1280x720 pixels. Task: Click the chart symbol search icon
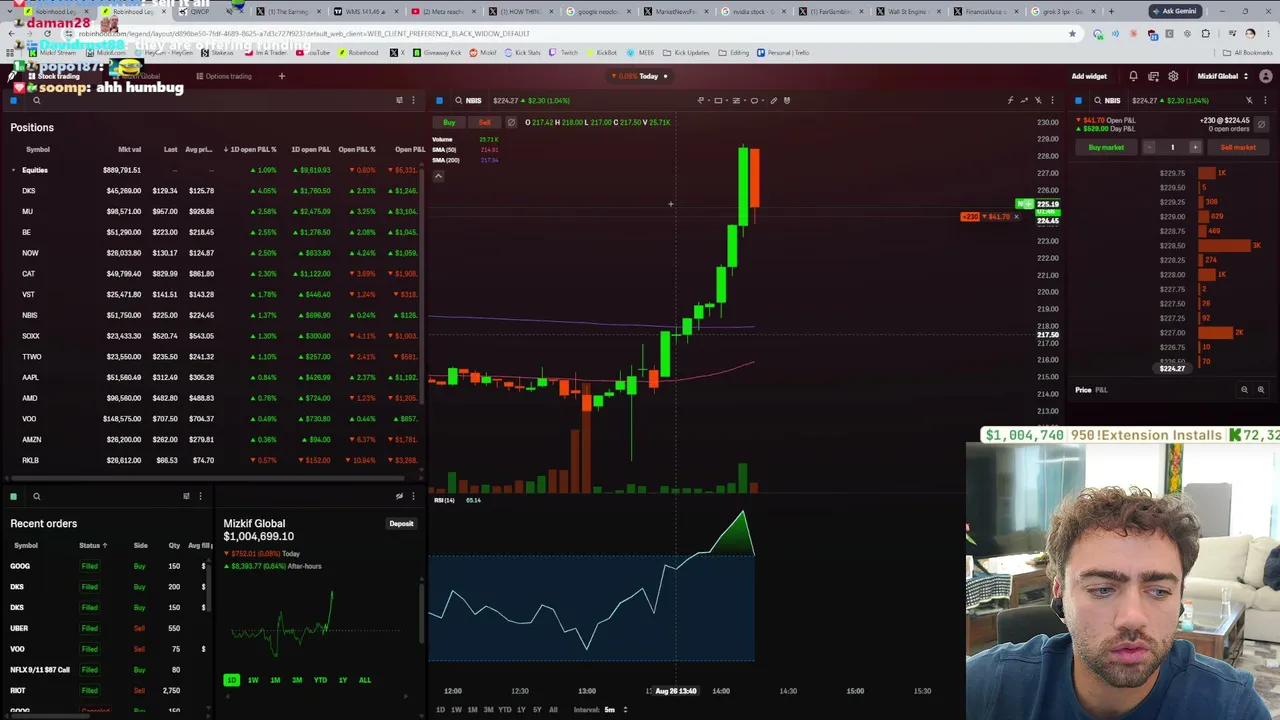[x=459, y=100]
